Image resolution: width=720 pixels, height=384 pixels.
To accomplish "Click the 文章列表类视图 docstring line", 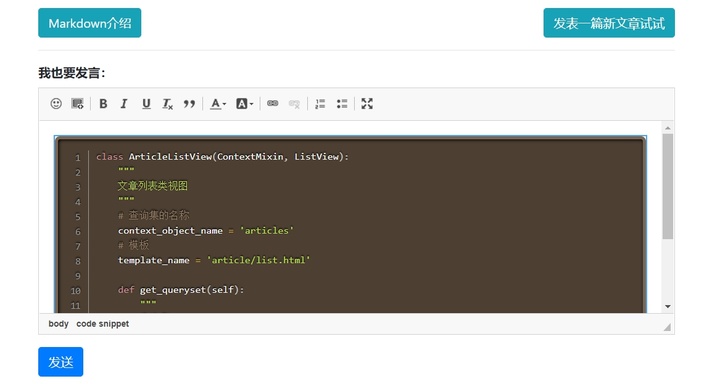I will point(152,186).
